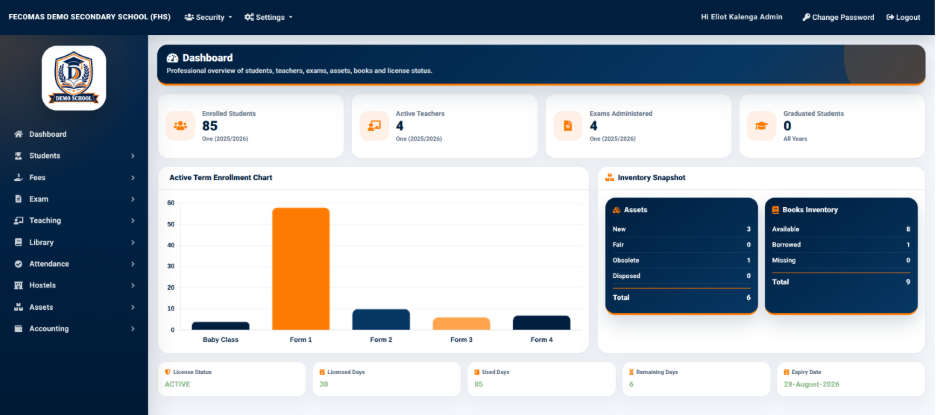Image resolution: width=936 pixels, height=415 pixels.
Task: Open the Exam menu item
Action: tap(74, 199)
